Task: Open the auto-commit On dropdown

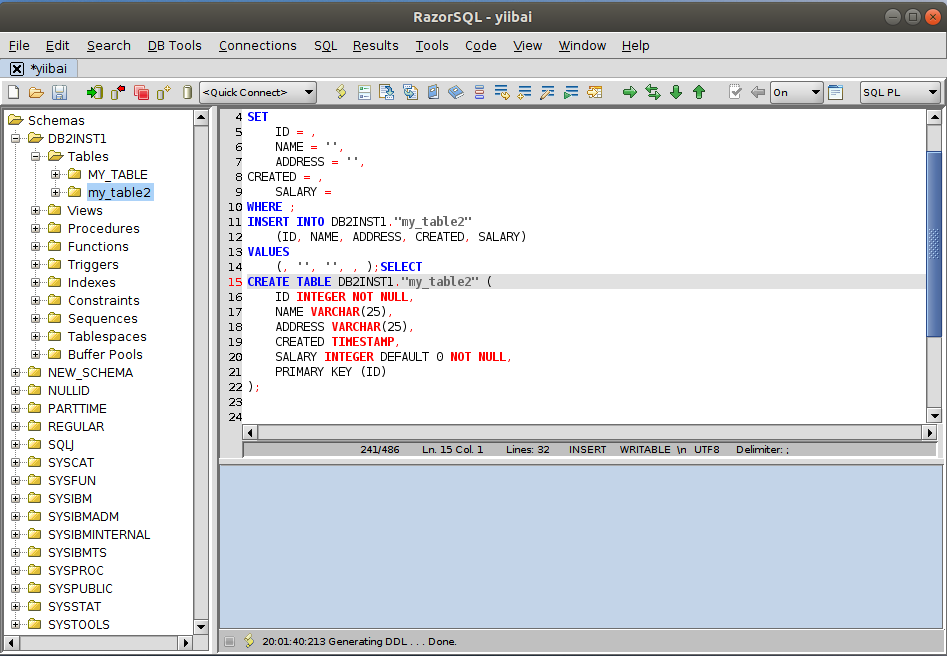Action: (x=796, y=92)
